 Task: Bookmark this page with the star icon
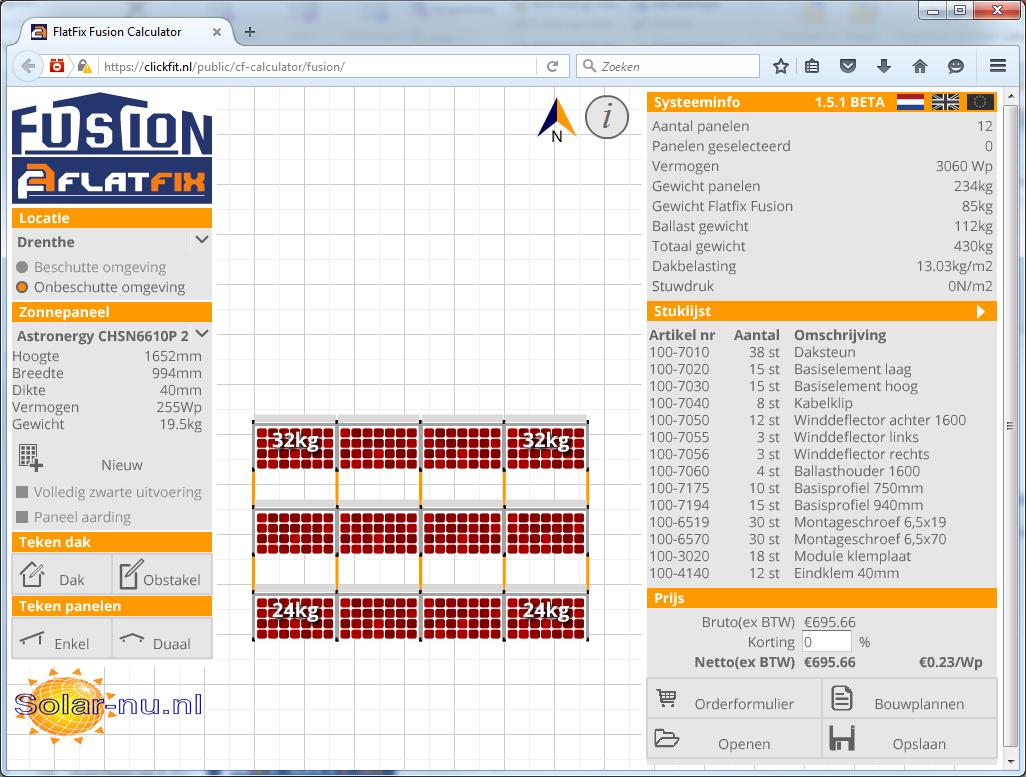tap(780, 66)
